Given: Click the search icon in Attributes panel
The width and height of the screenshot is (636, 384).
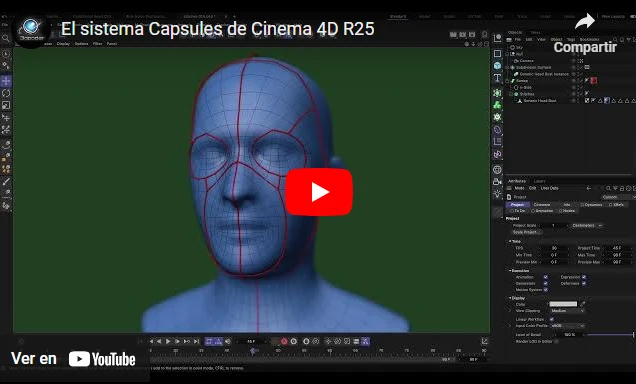Looking at the screenshot, I should [608, 188].
